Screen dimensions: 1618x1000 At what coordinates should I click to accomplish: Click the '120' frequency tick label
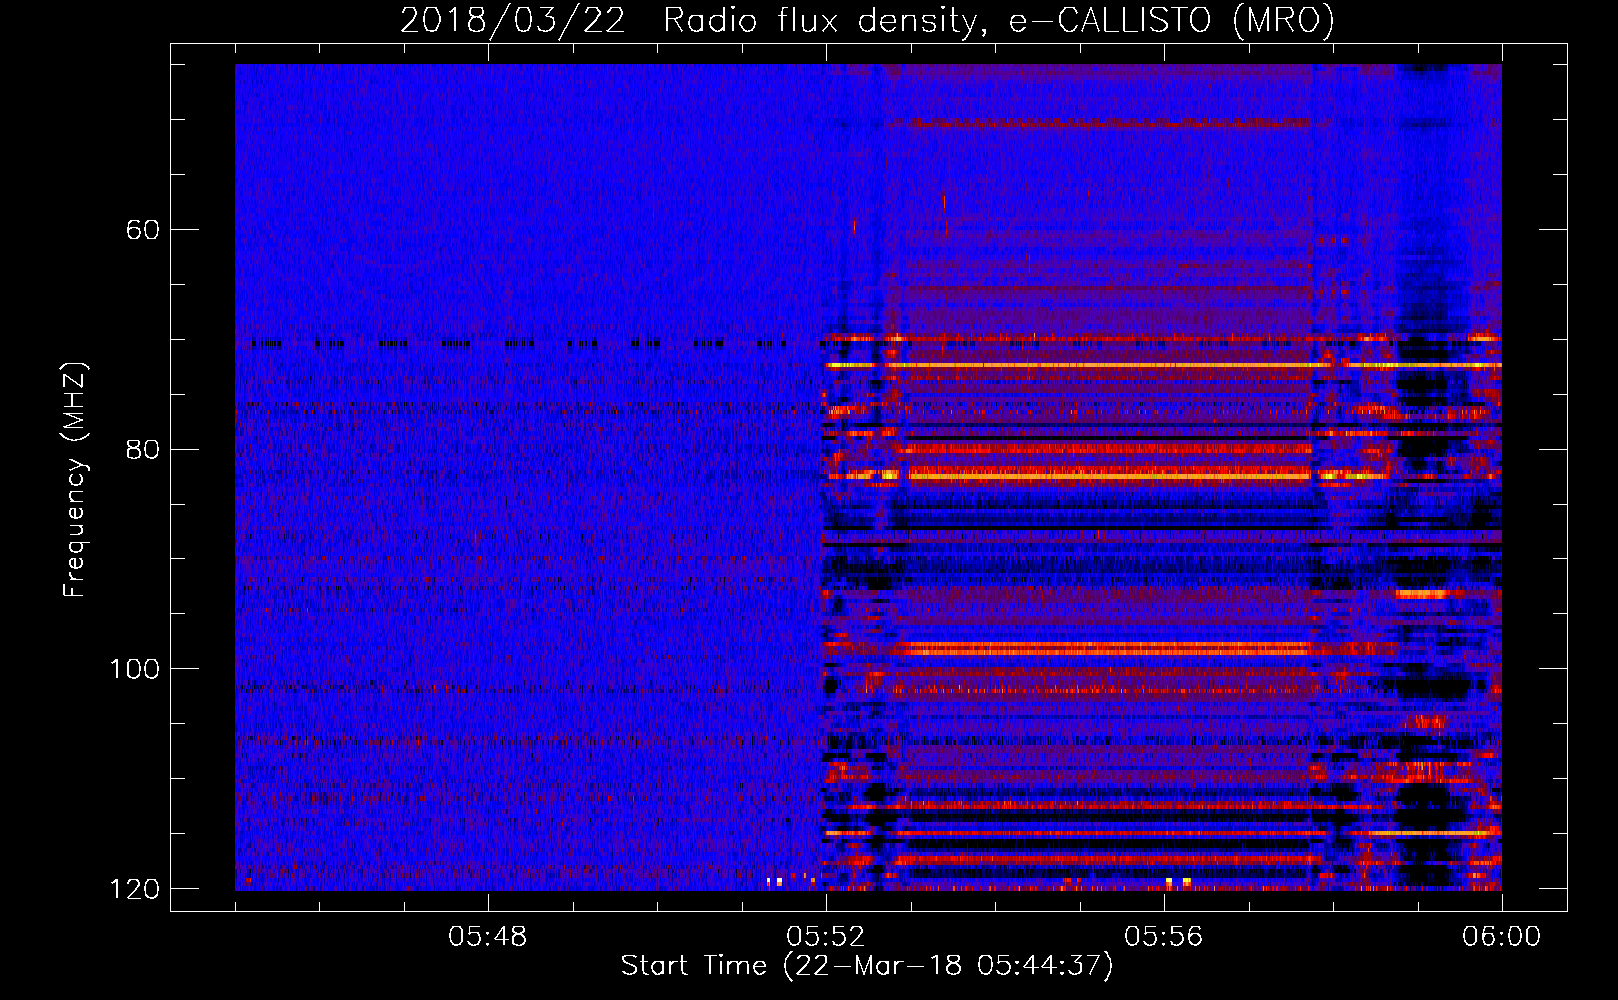(x=133, y=889)
